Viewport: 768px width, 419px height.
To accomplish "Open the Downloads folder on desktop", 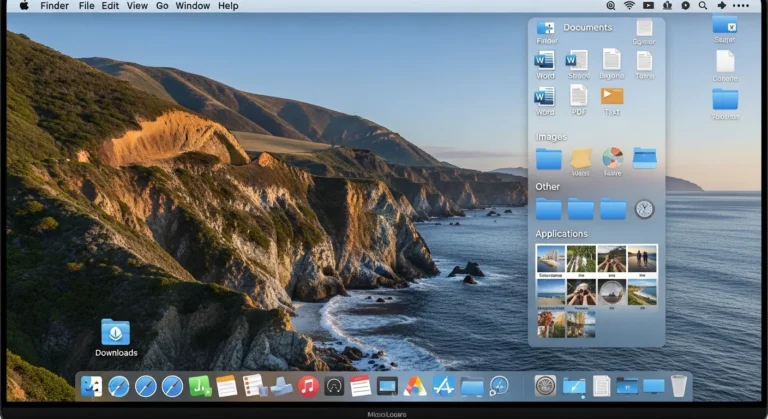I will click(x=116, y=333).
